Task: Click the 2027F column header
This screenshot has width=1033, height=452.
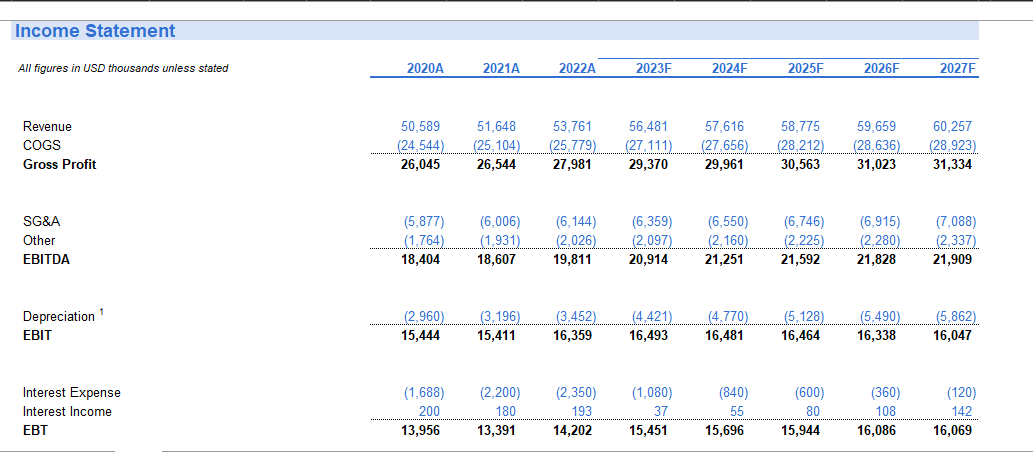Action: coord(957,69)
